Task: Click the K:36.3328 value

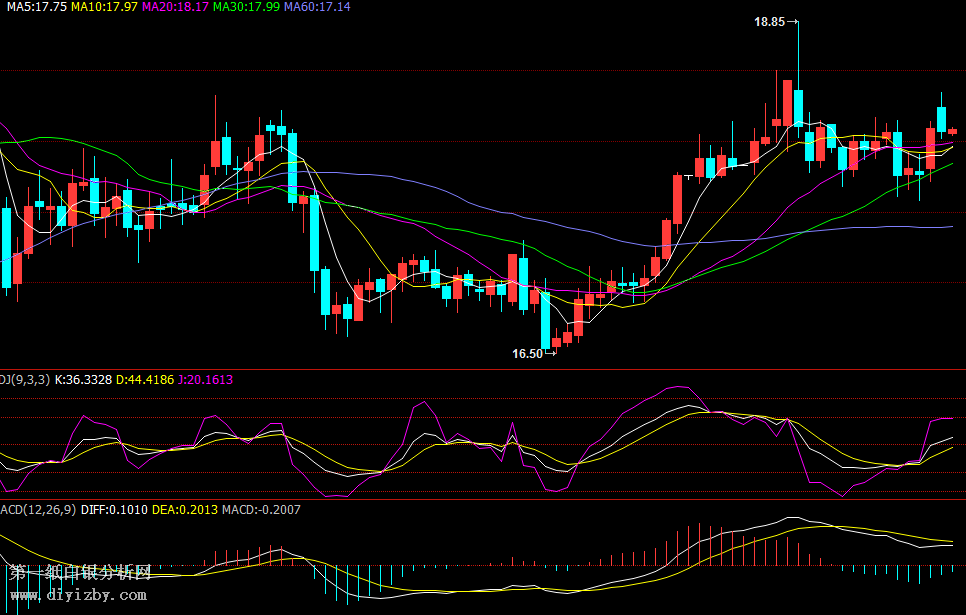Action: [86, 380]
